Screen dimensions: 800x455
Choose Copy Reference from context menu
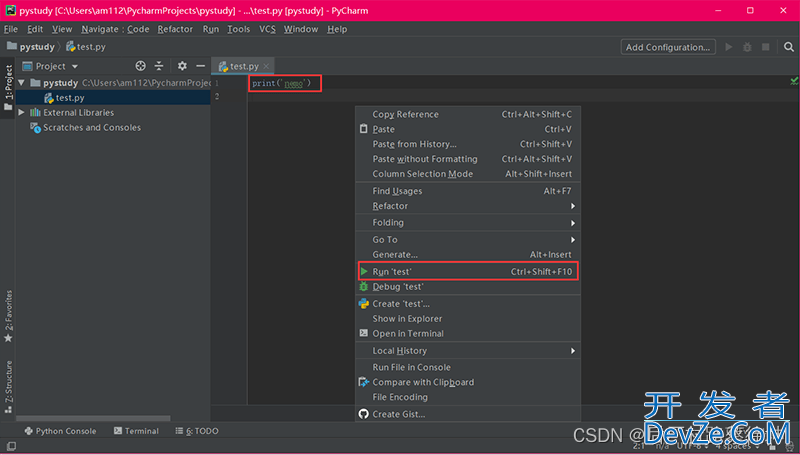(x=468, y=114)
